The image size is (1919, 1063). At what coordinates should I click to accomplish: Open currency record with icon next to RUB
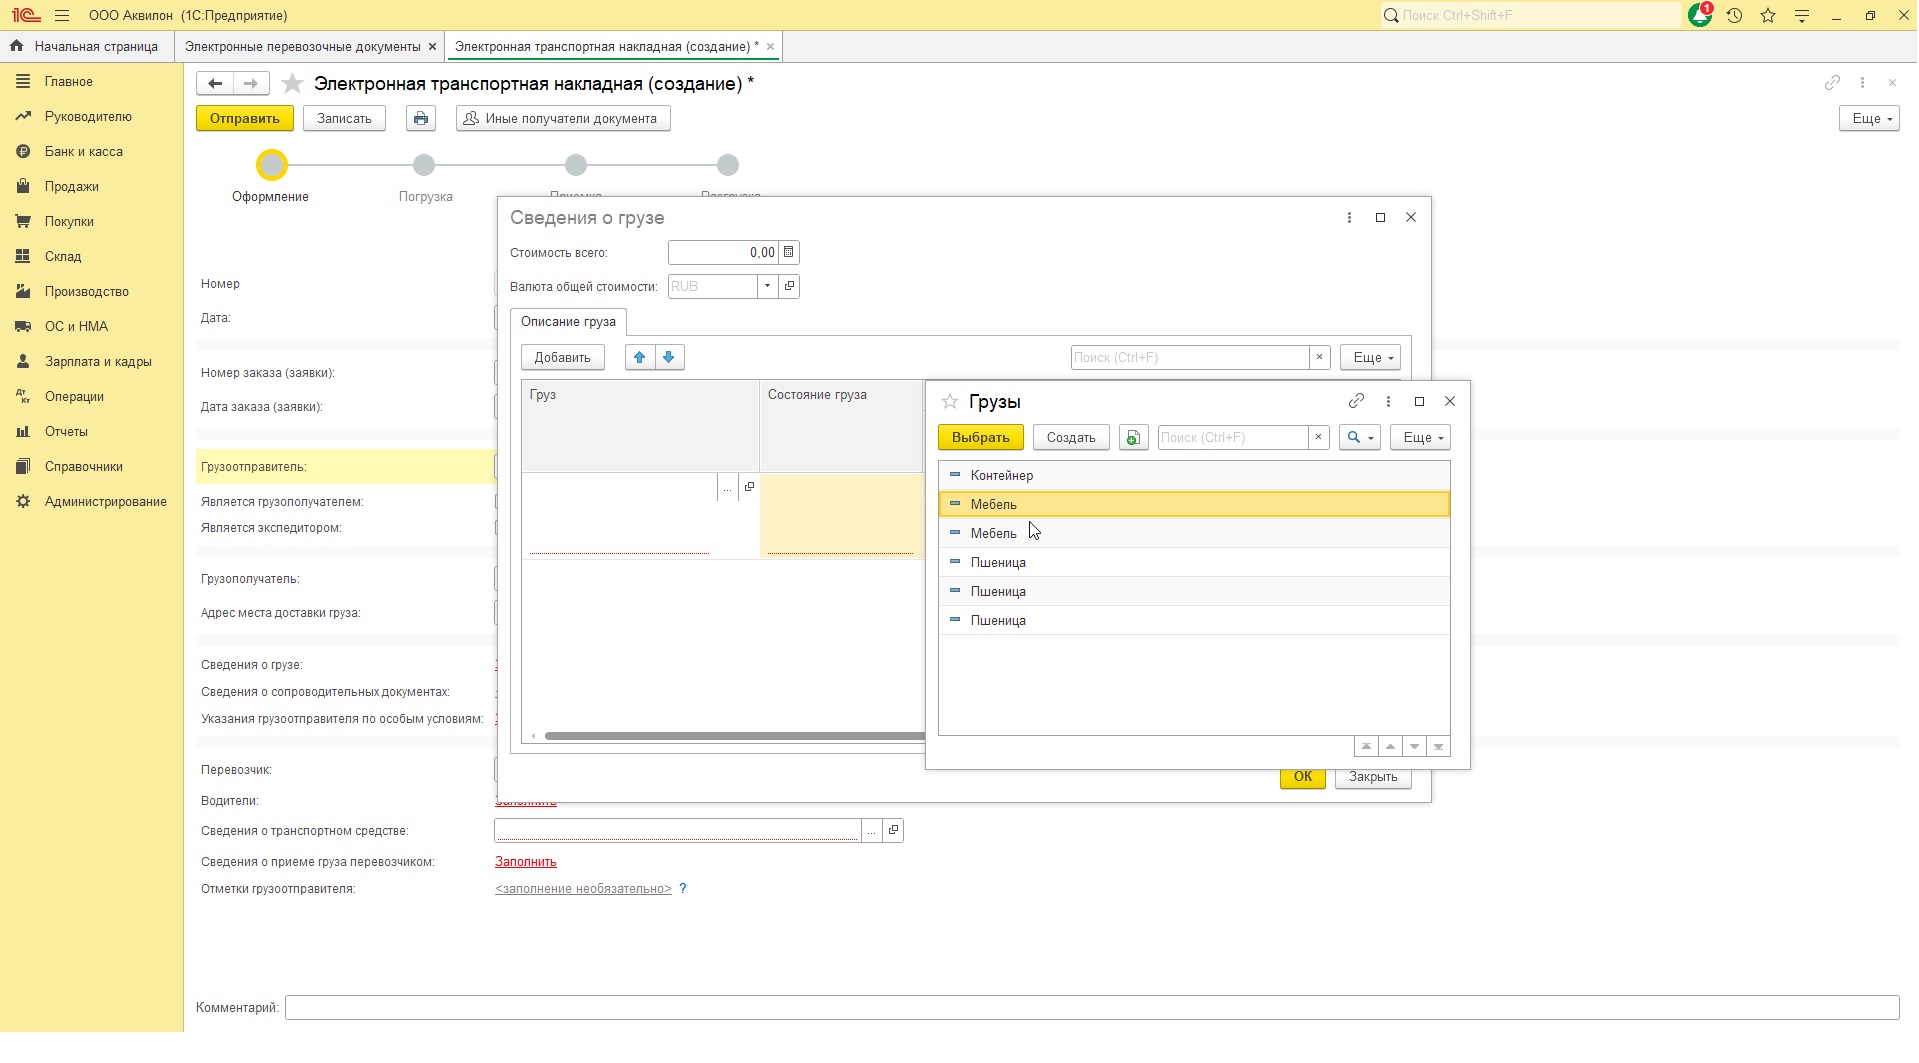[x=789, y=287]
